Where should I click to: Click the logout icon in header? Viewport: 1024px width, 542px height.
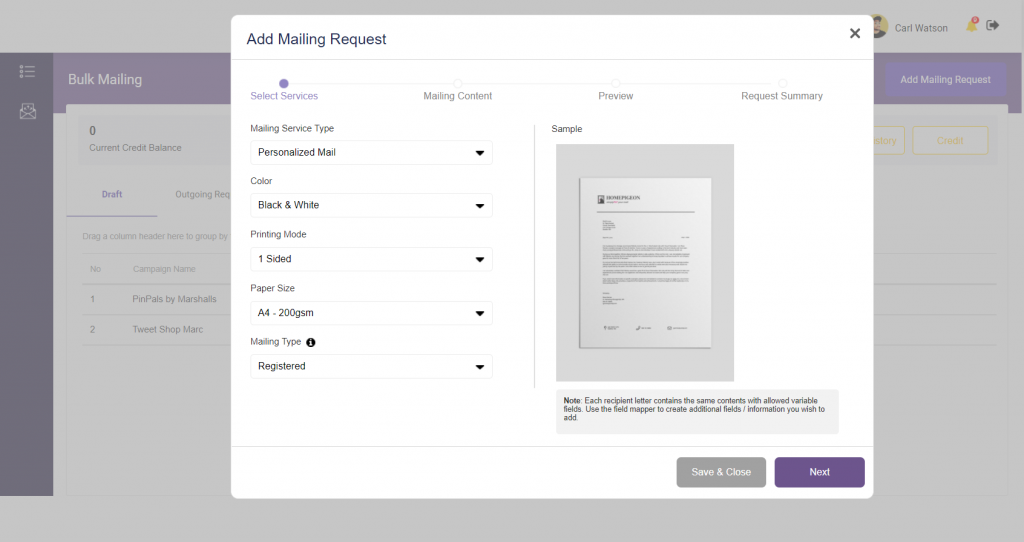tap(993, 26)
